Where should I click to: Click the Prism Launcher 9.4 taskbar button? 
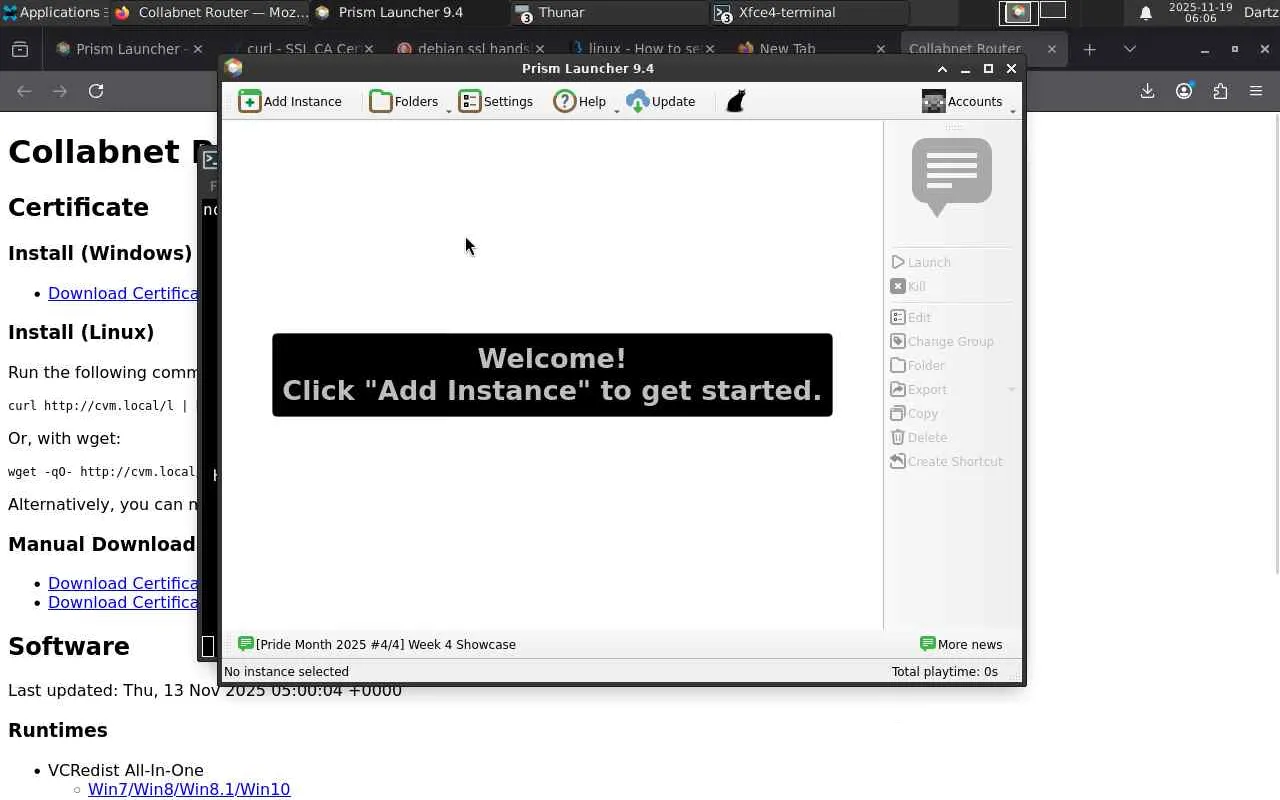click(x=410, y=12)
